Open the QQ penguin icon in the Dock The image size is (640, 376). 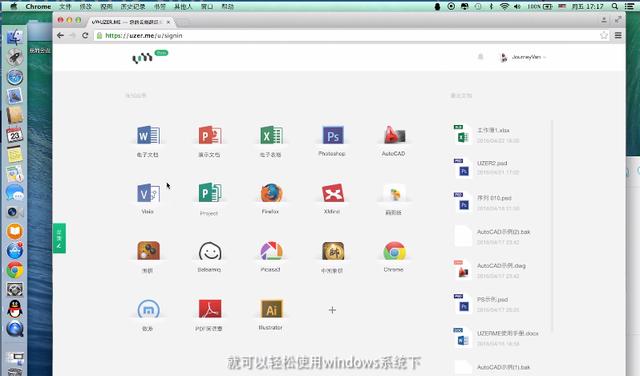pos(15,309)
